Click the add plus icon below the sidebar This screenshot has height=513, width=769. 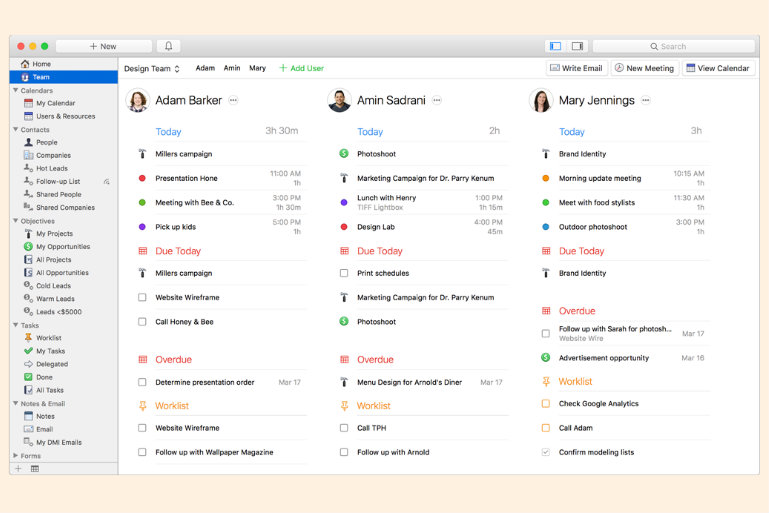(18, 468)
